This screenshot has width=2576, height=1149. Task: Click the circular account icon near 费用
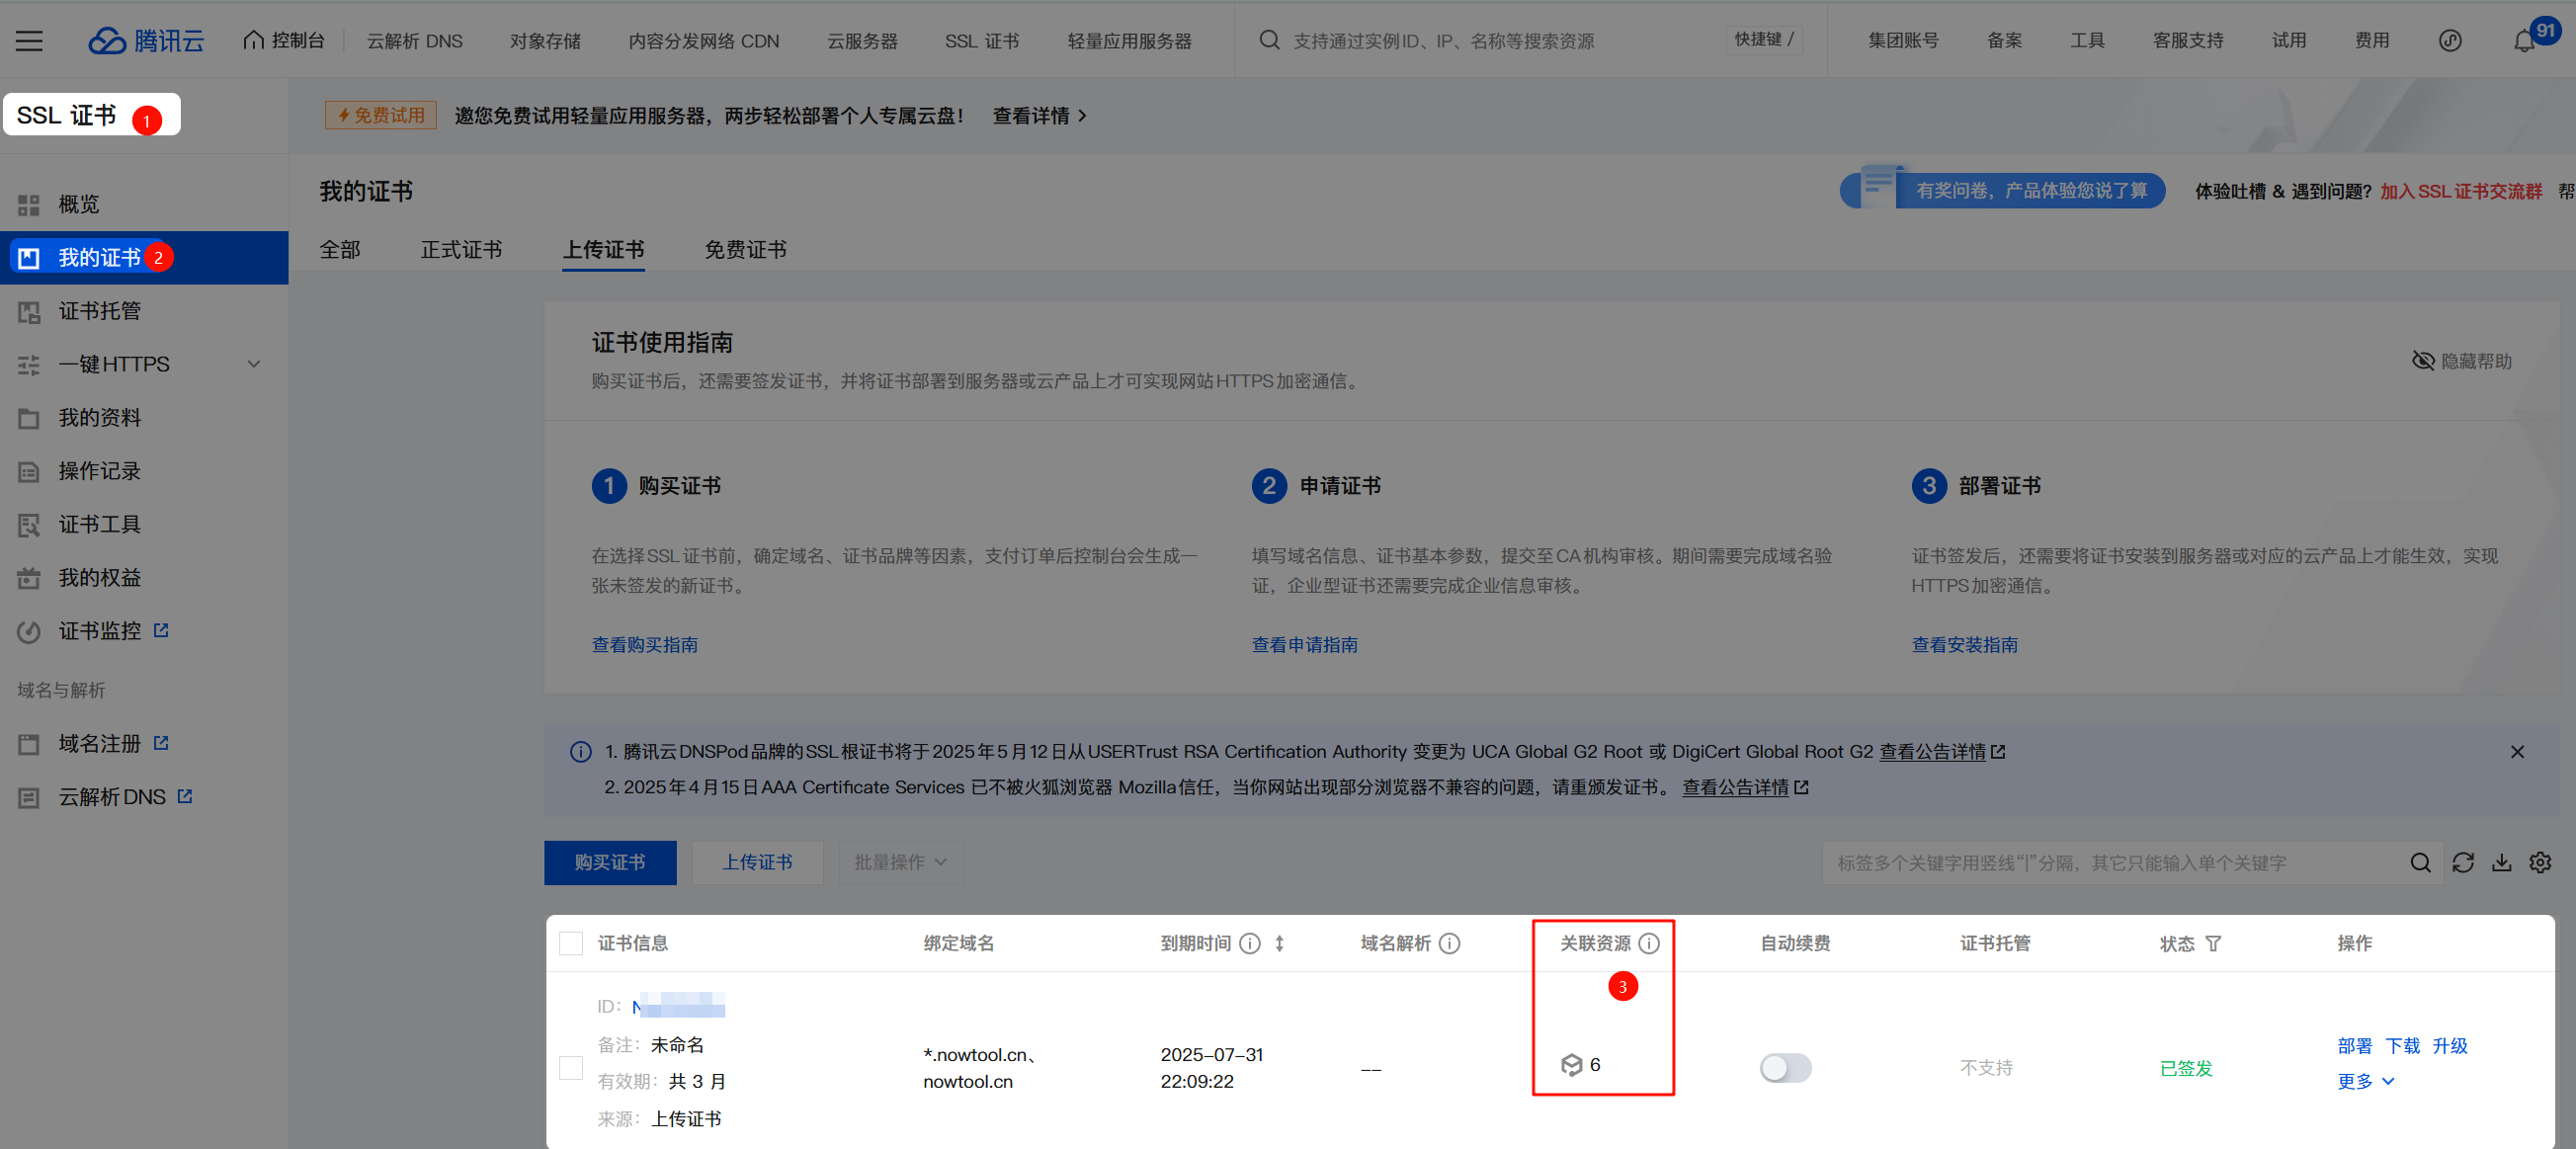pos(2450,40)
